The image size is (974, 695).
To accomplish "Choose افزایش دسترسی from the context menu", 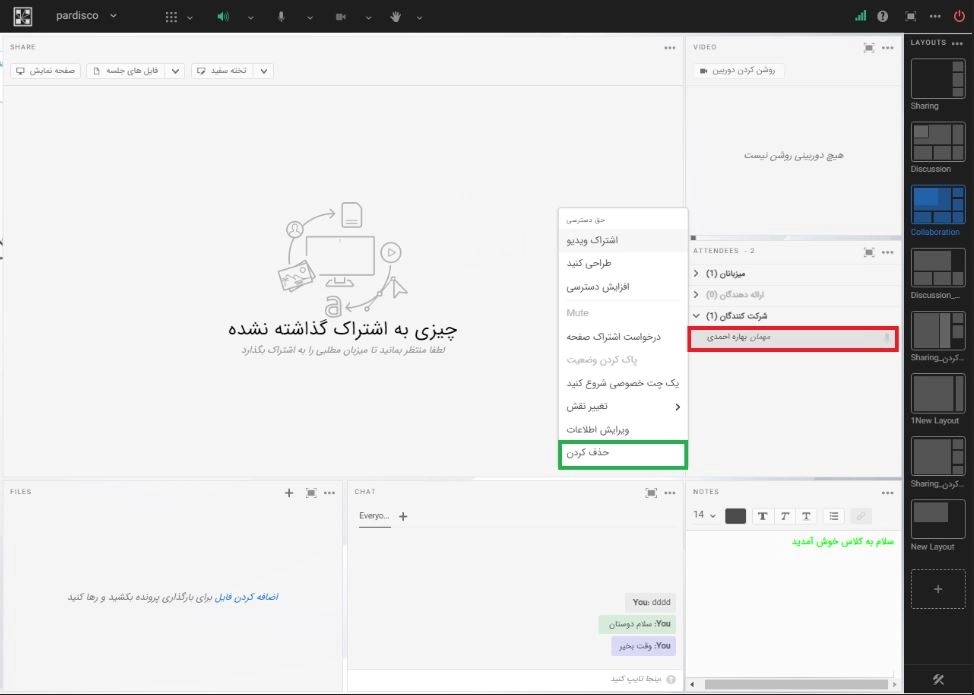I will (623, 287).
